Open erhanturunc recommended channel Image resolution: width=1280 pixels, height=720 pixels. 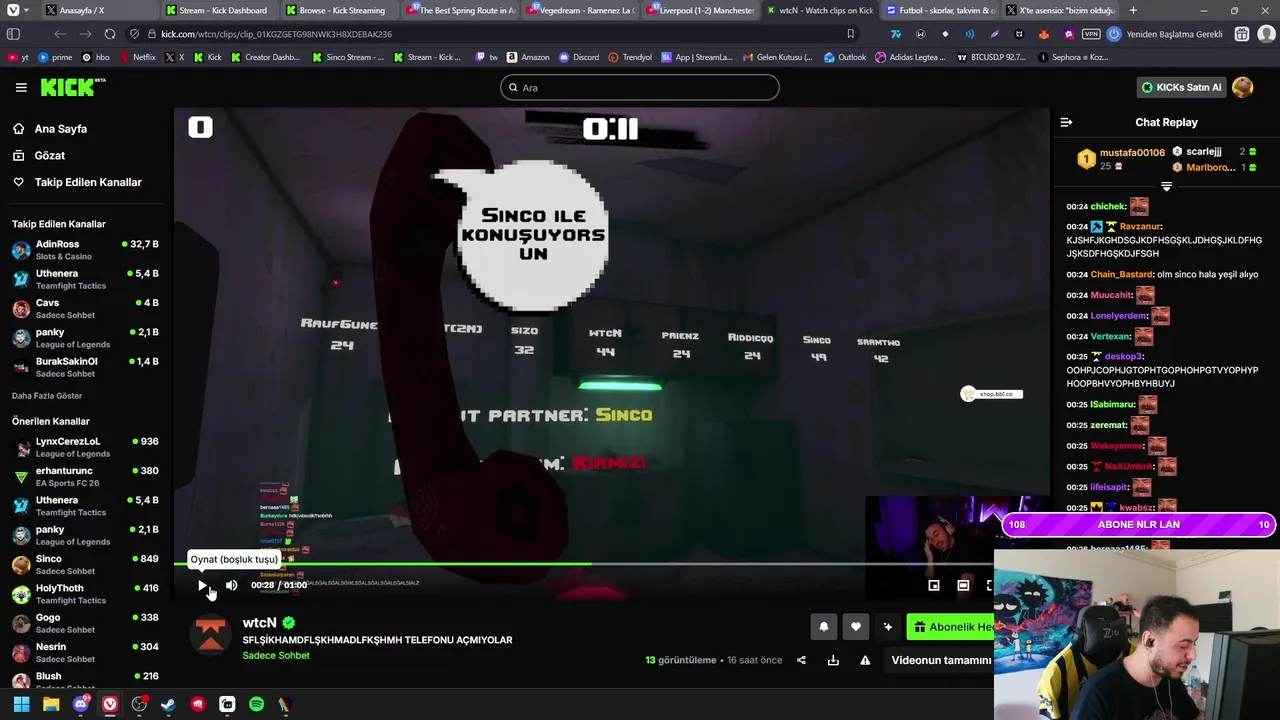85,476
